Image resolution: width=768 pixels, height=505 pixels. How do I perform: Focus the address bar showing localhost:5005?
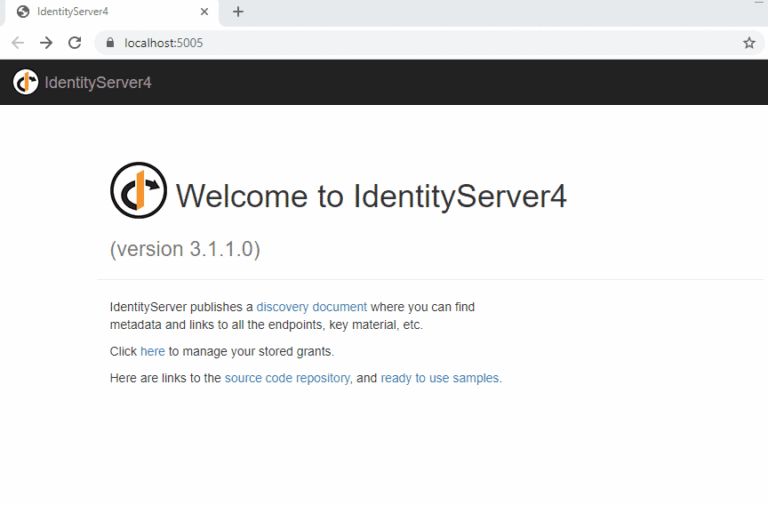pyautogui.click(x=400, y=43)
